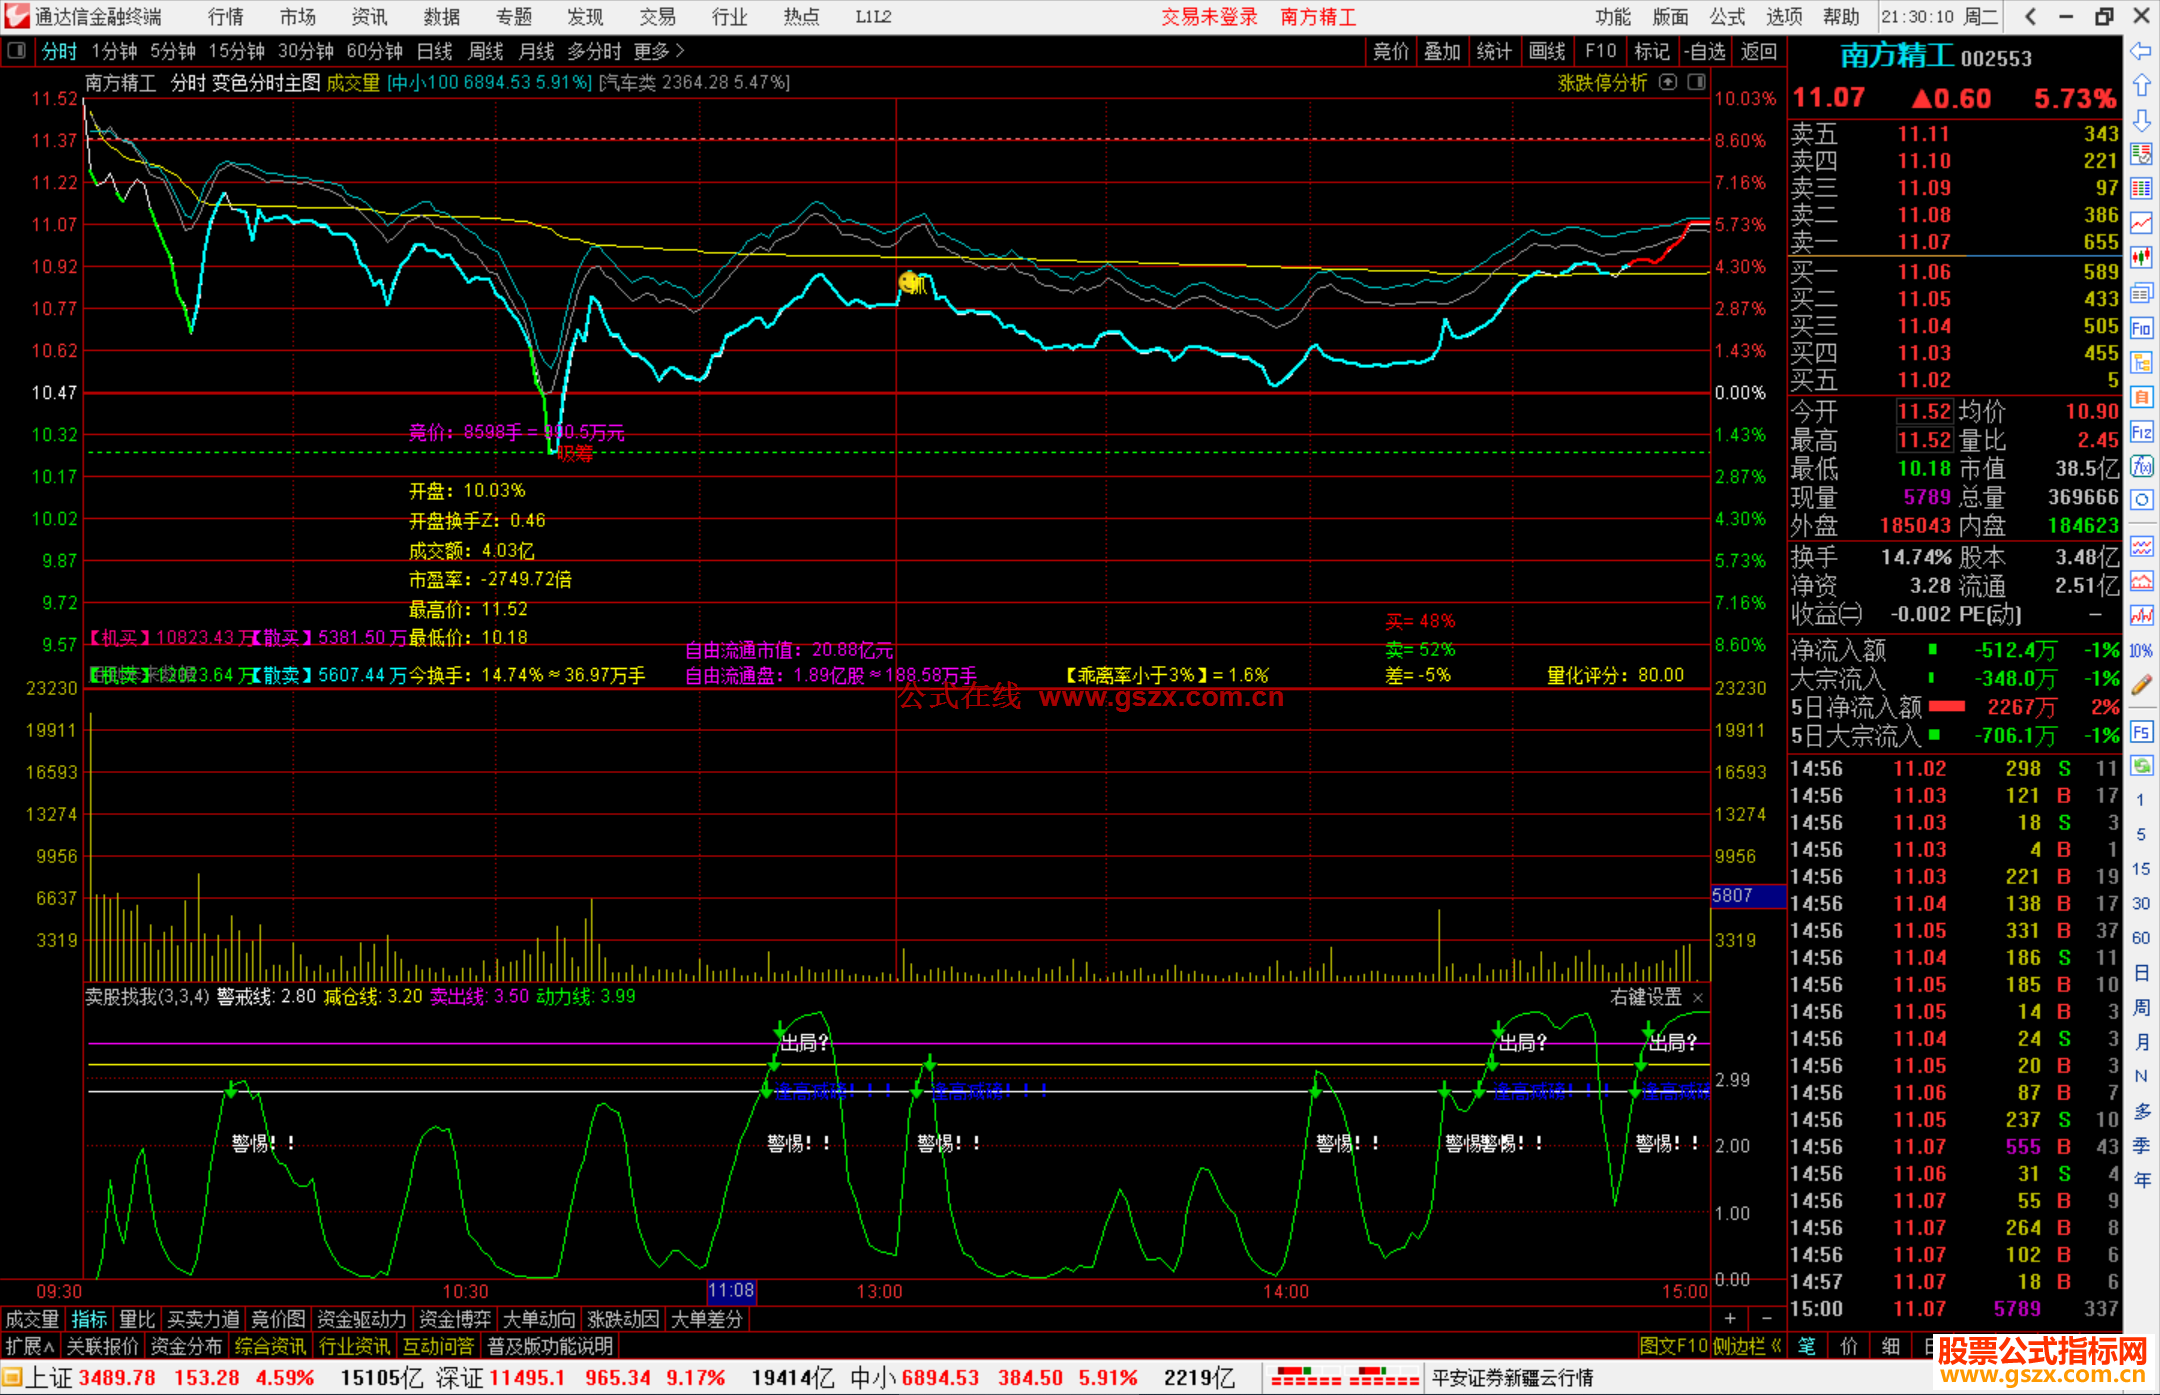Click the 张跌停分析 plus circle icon
This screenshot has height=1395, width=2160.
point(1668,82)
